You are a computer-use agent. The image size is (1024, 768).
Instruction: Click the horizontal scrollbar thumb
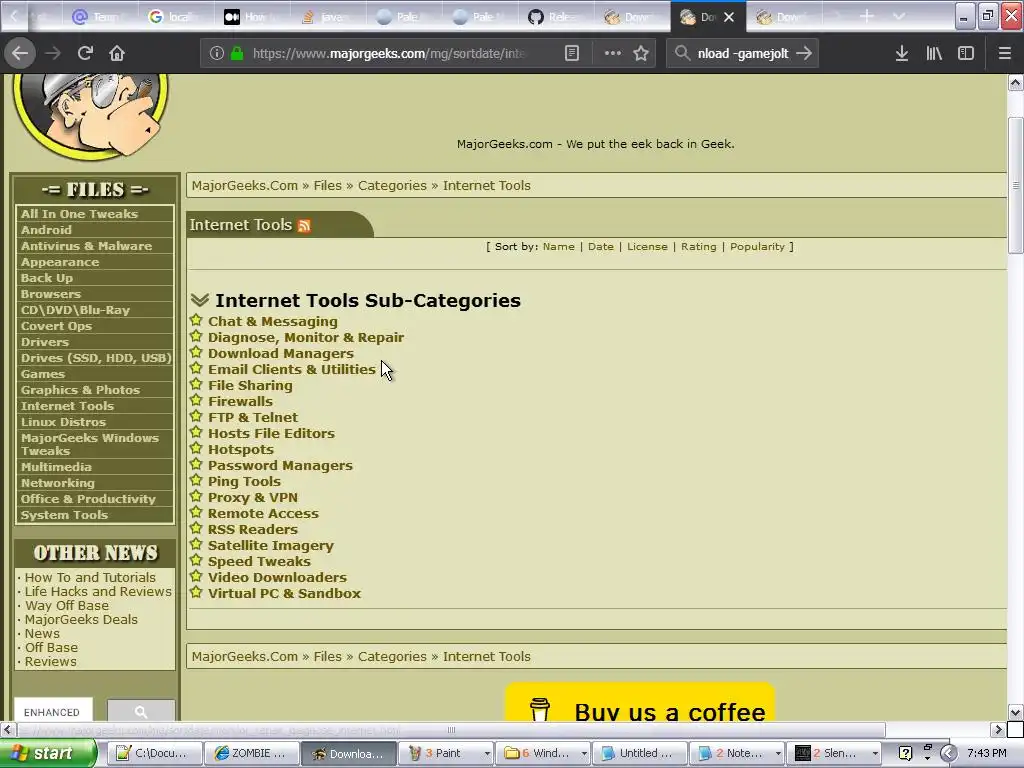tap(451, 729)
